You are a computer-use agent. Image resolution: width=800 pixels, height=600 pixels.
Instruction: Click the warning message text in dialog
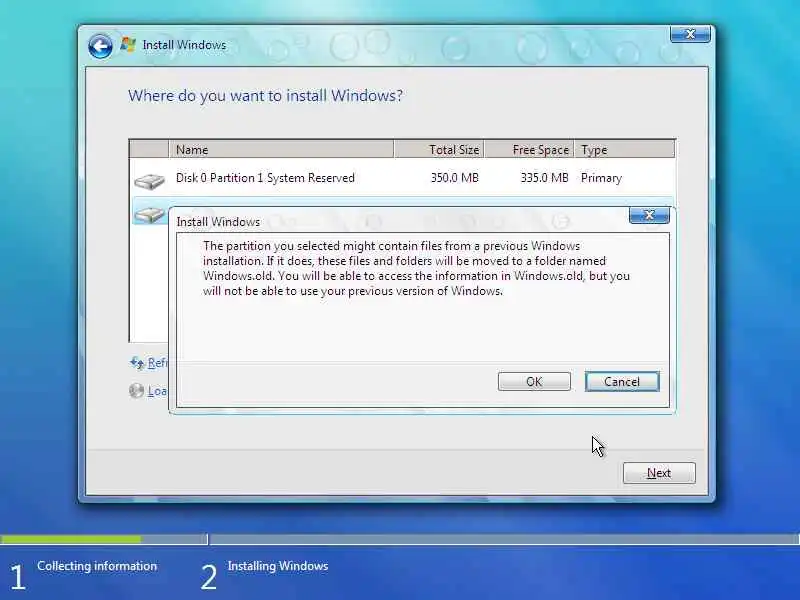click(x=416, y=268)
